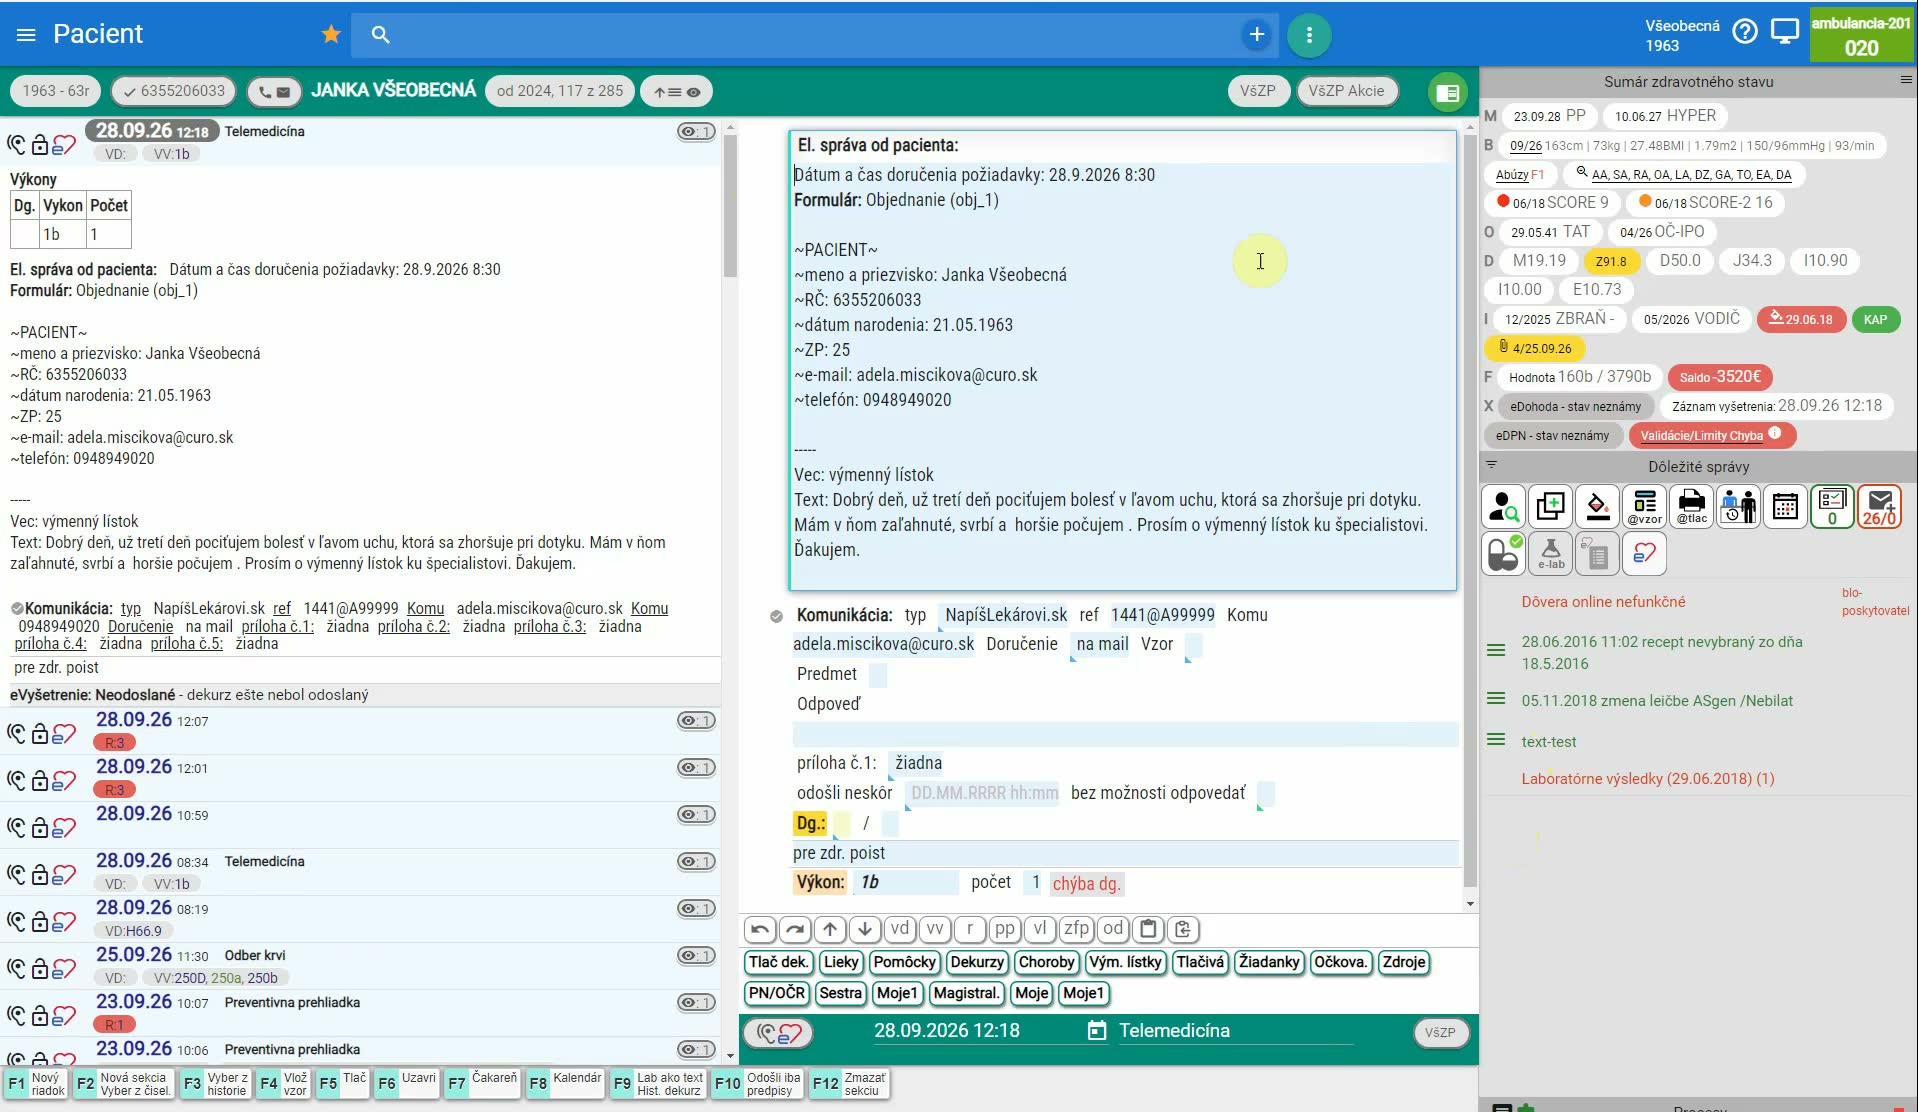This screenshot has height=1112, width=1918.
Task: Click the @tlac printer icon
Action: [x=1692, y=507]
